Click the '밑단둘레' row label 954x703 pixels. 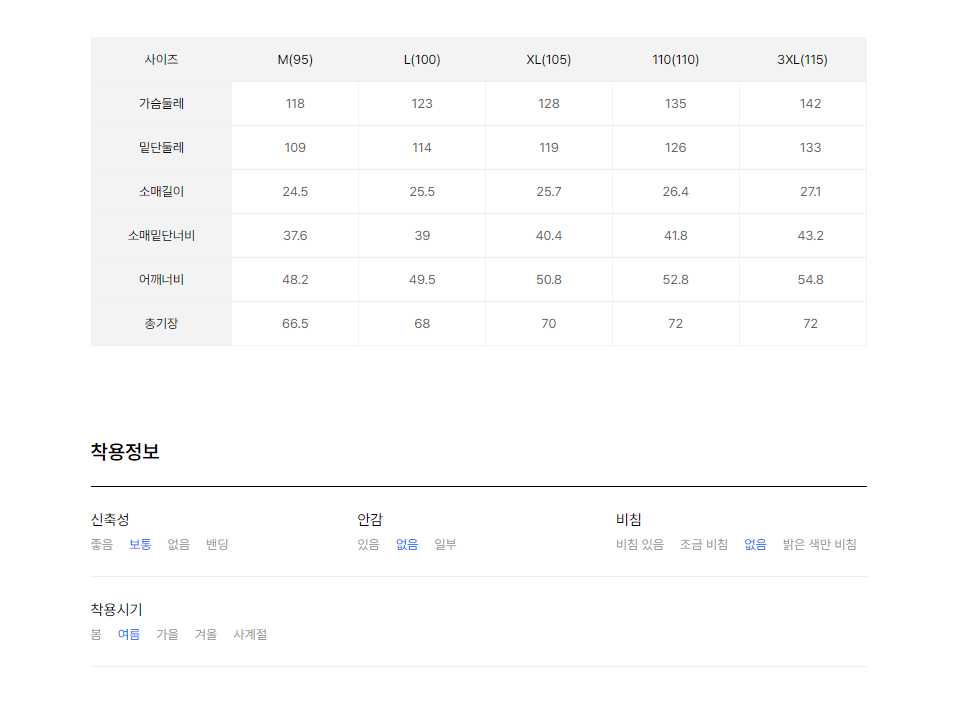(161, 147)
